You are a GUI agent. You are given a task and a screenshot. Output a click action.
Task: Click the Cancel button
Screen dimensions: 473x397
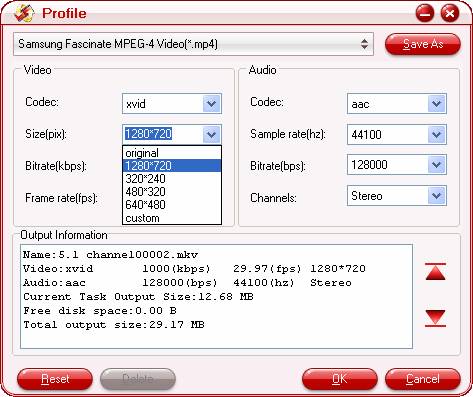(423, 379)
